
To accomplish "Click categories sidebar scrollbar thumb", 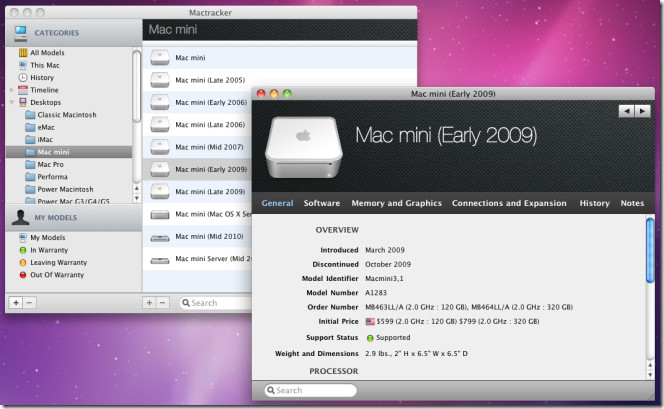I will [x=136, y=86].
